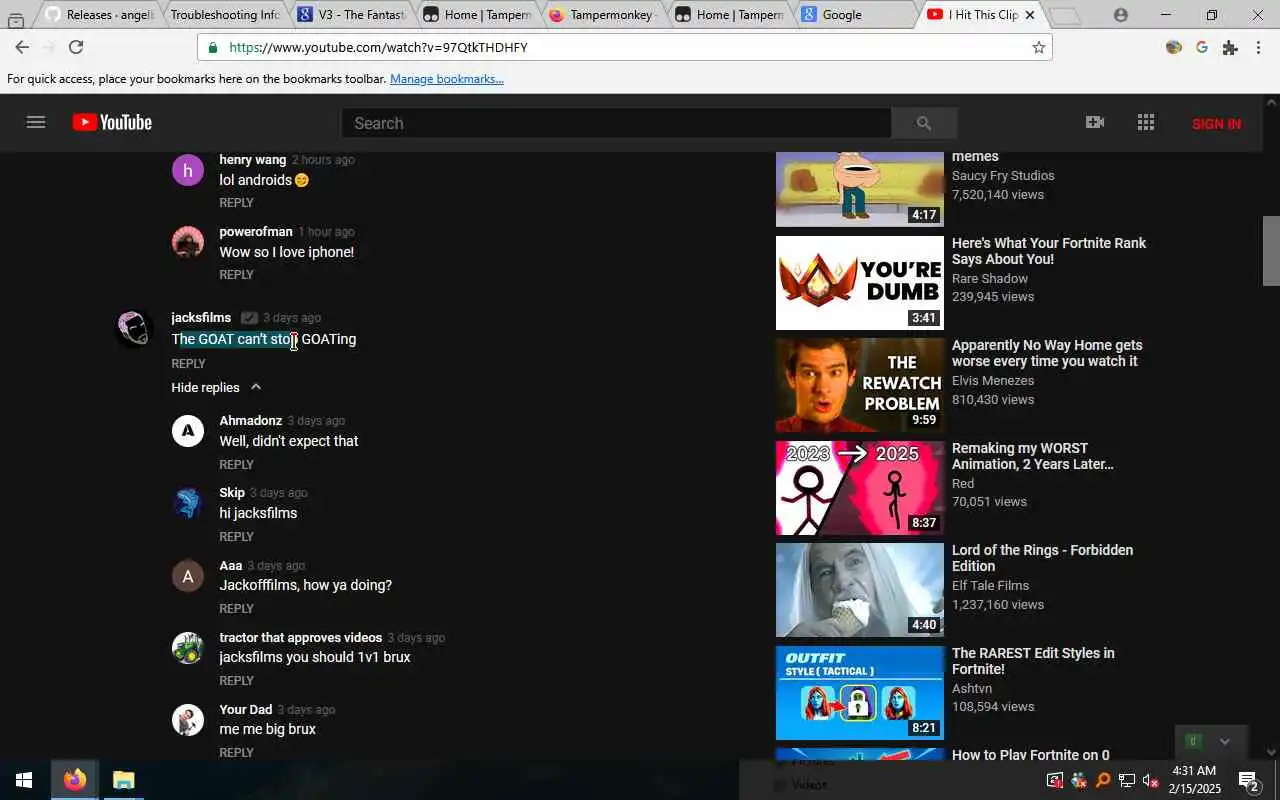Reply to henry wang's comment
Viewport: 1280px width, 800px height.
click(x=237, y=203)
